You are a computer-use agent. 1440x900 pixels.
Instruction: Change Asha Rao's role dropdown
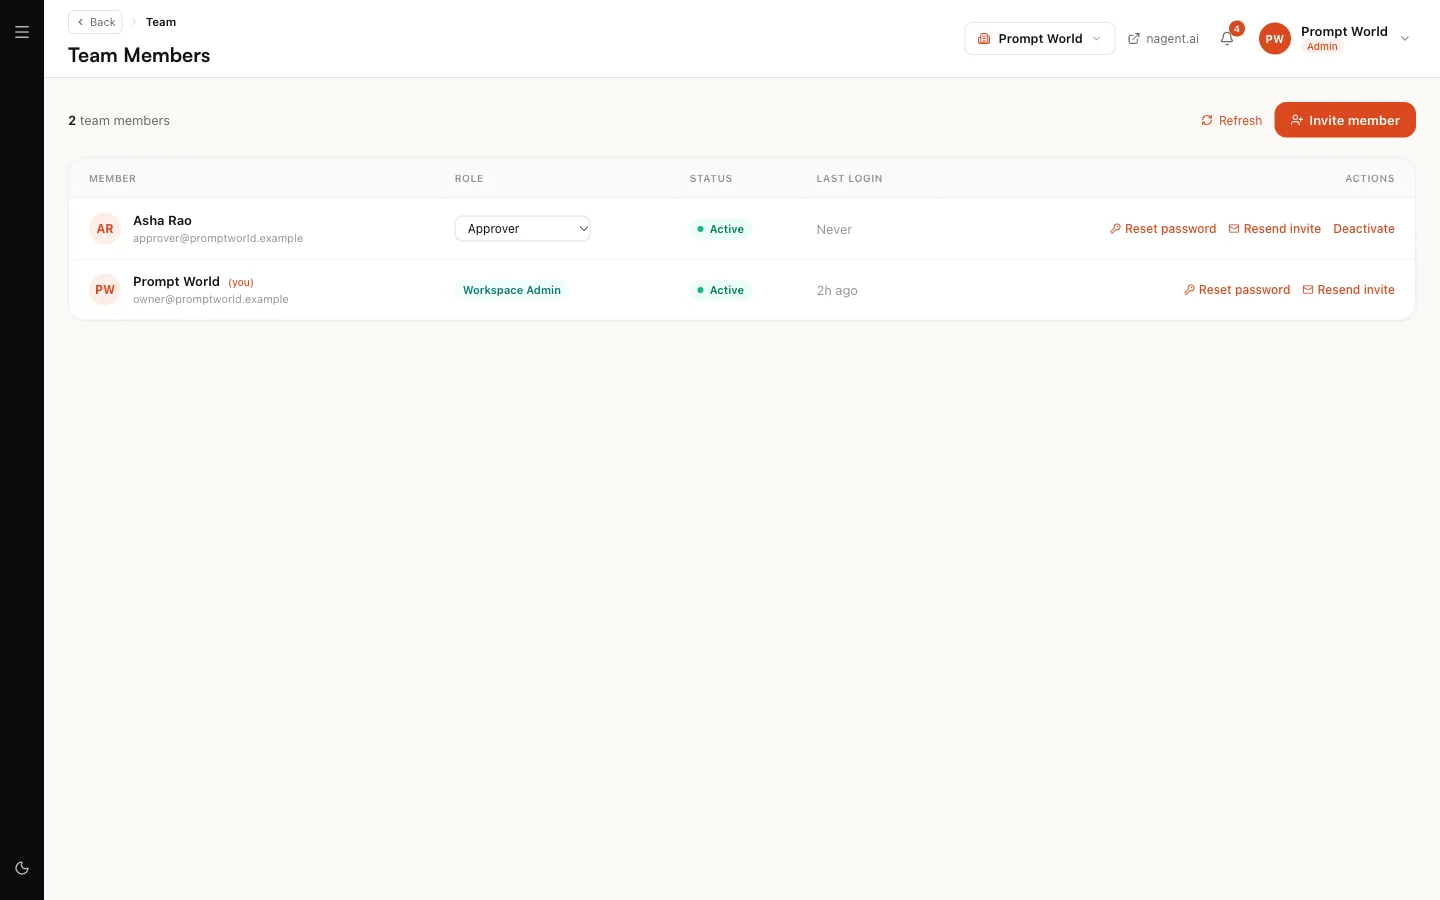pyautogui.click(x=523, y=229)
